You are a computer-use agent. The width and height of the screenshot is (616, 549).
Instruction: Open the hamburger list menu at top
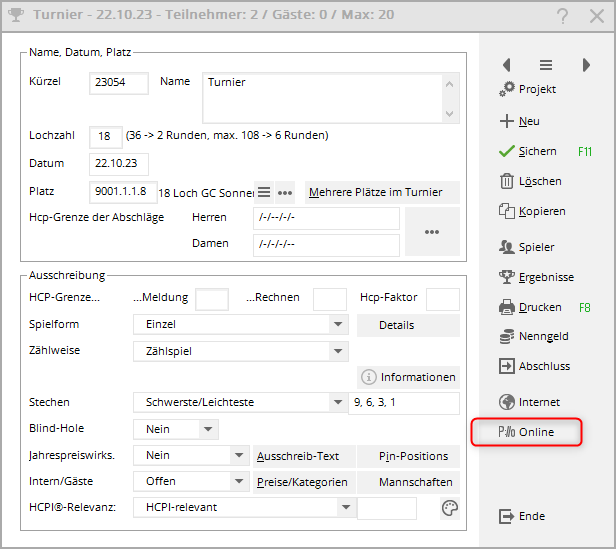tap(546, 65)
